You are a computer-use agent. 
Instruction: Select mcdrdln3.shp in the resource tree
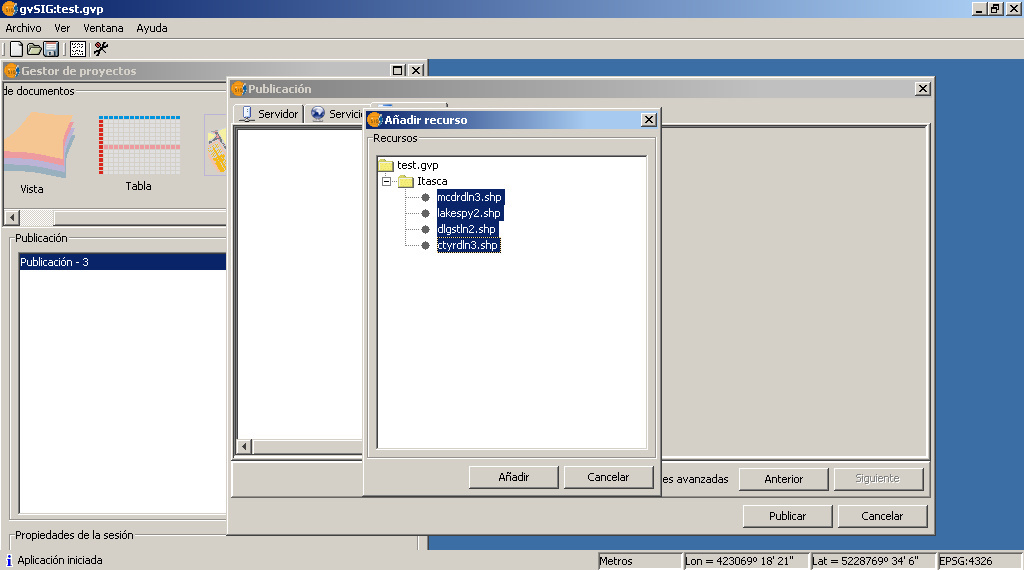[469, 197]
